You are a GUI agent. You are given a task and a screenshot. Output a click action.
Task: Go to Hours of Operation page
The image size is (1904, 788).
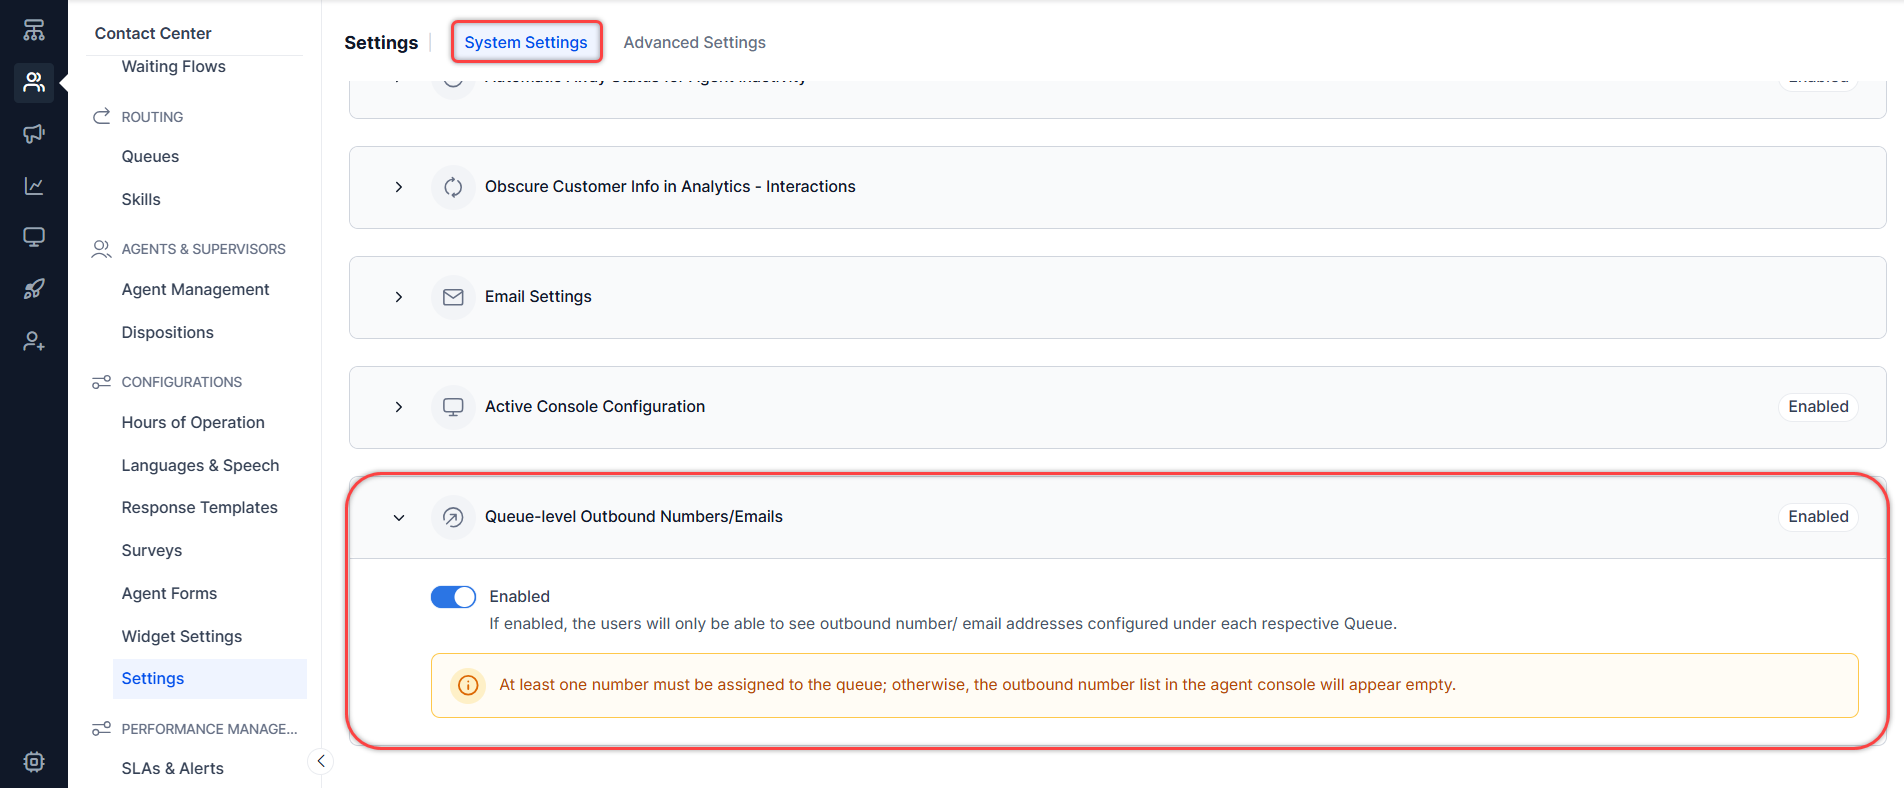(x=193, y=422)
